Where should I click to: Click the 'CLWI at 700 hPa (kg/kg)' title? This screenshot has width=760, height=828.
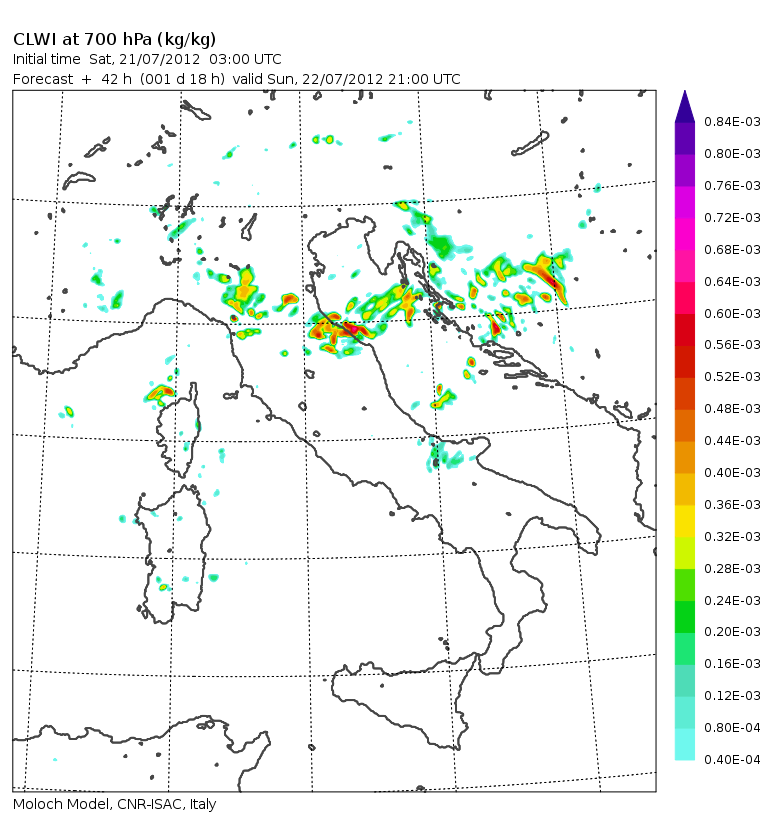pos(114,40)
